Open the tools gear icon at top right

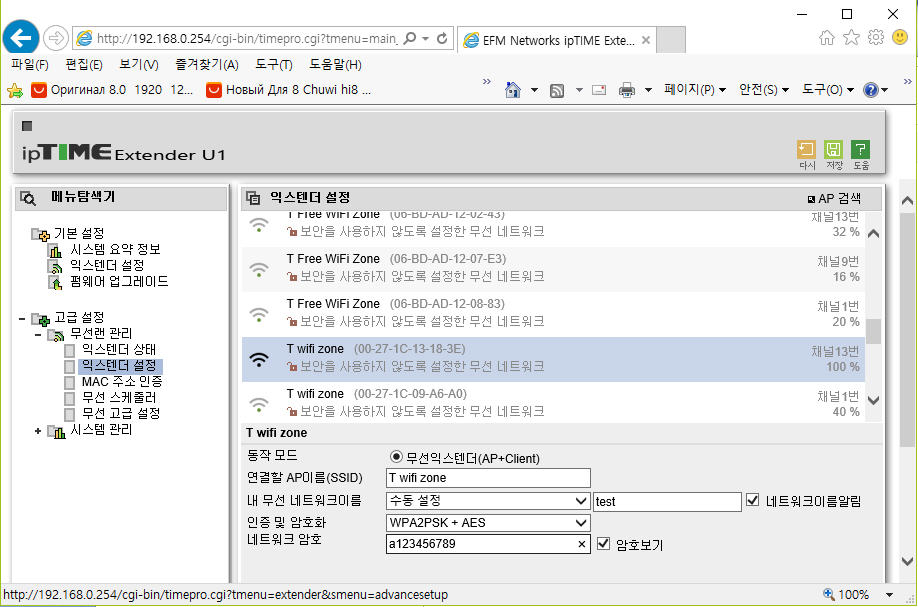[x=875, y=38]
